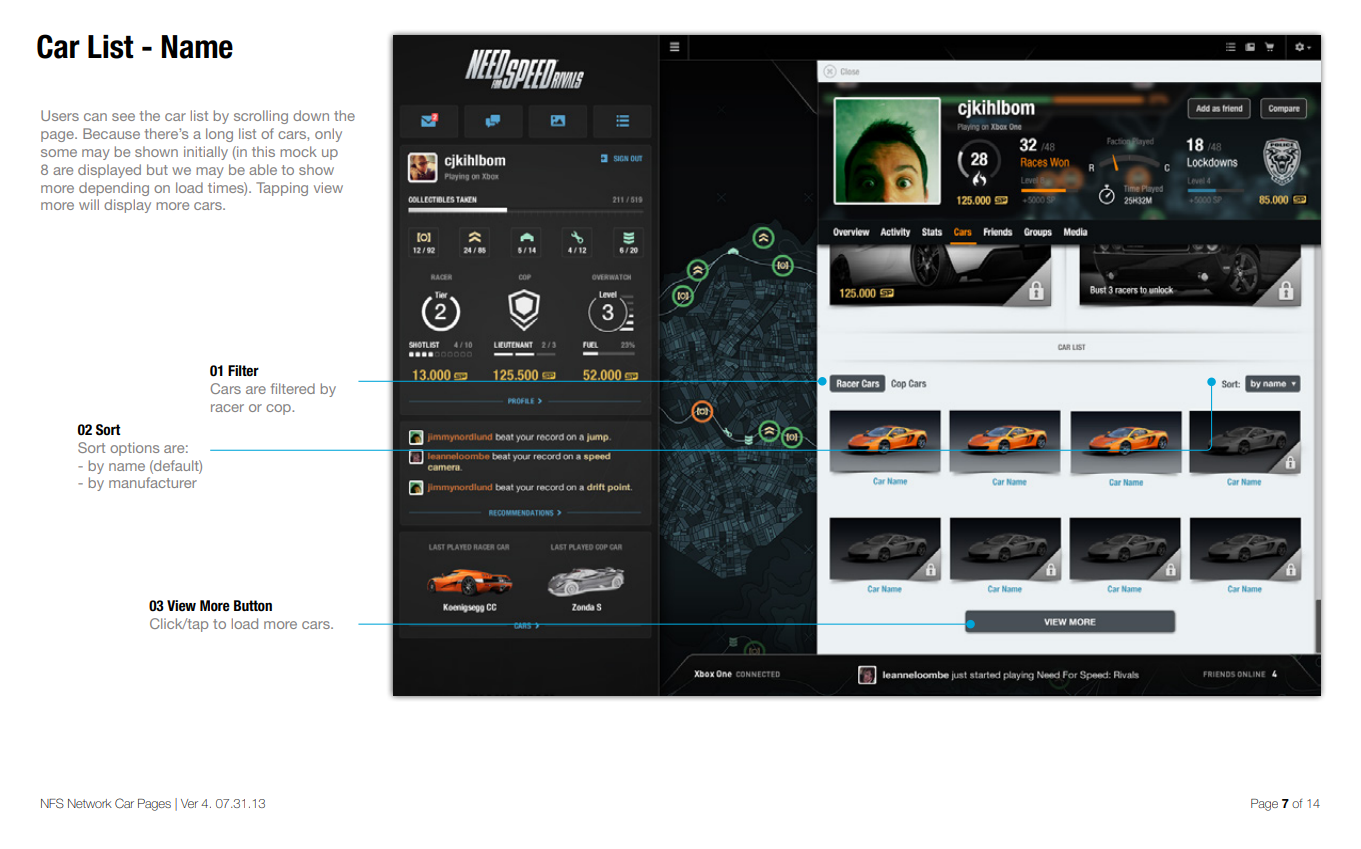Screen dimensions: 1361x849
Task: Click the Fuel 23% progress bar
Action: click(609, 354)
